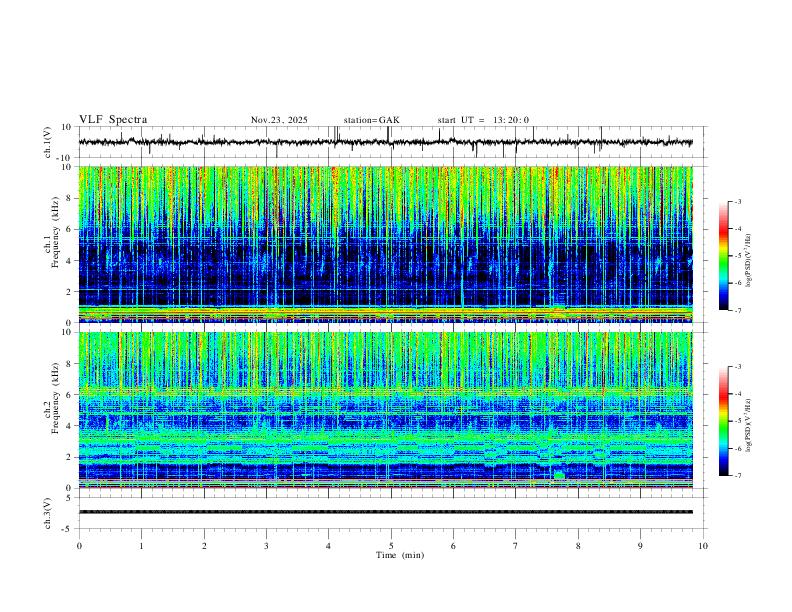Click the "-6" label on upper colorbar
This screenshot has width=792, height=612.
737,283
